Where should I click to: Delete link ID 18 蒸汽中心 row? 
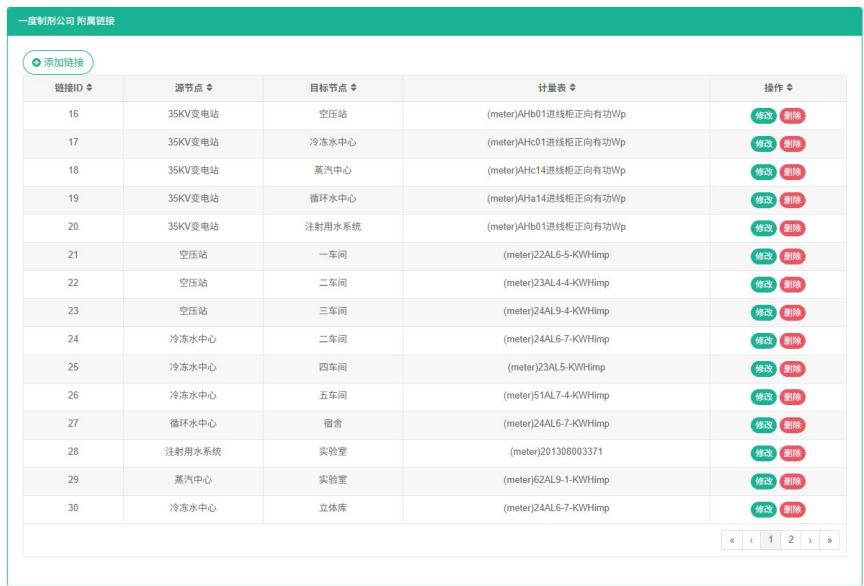pyautogui.click(x=792, y=171)
